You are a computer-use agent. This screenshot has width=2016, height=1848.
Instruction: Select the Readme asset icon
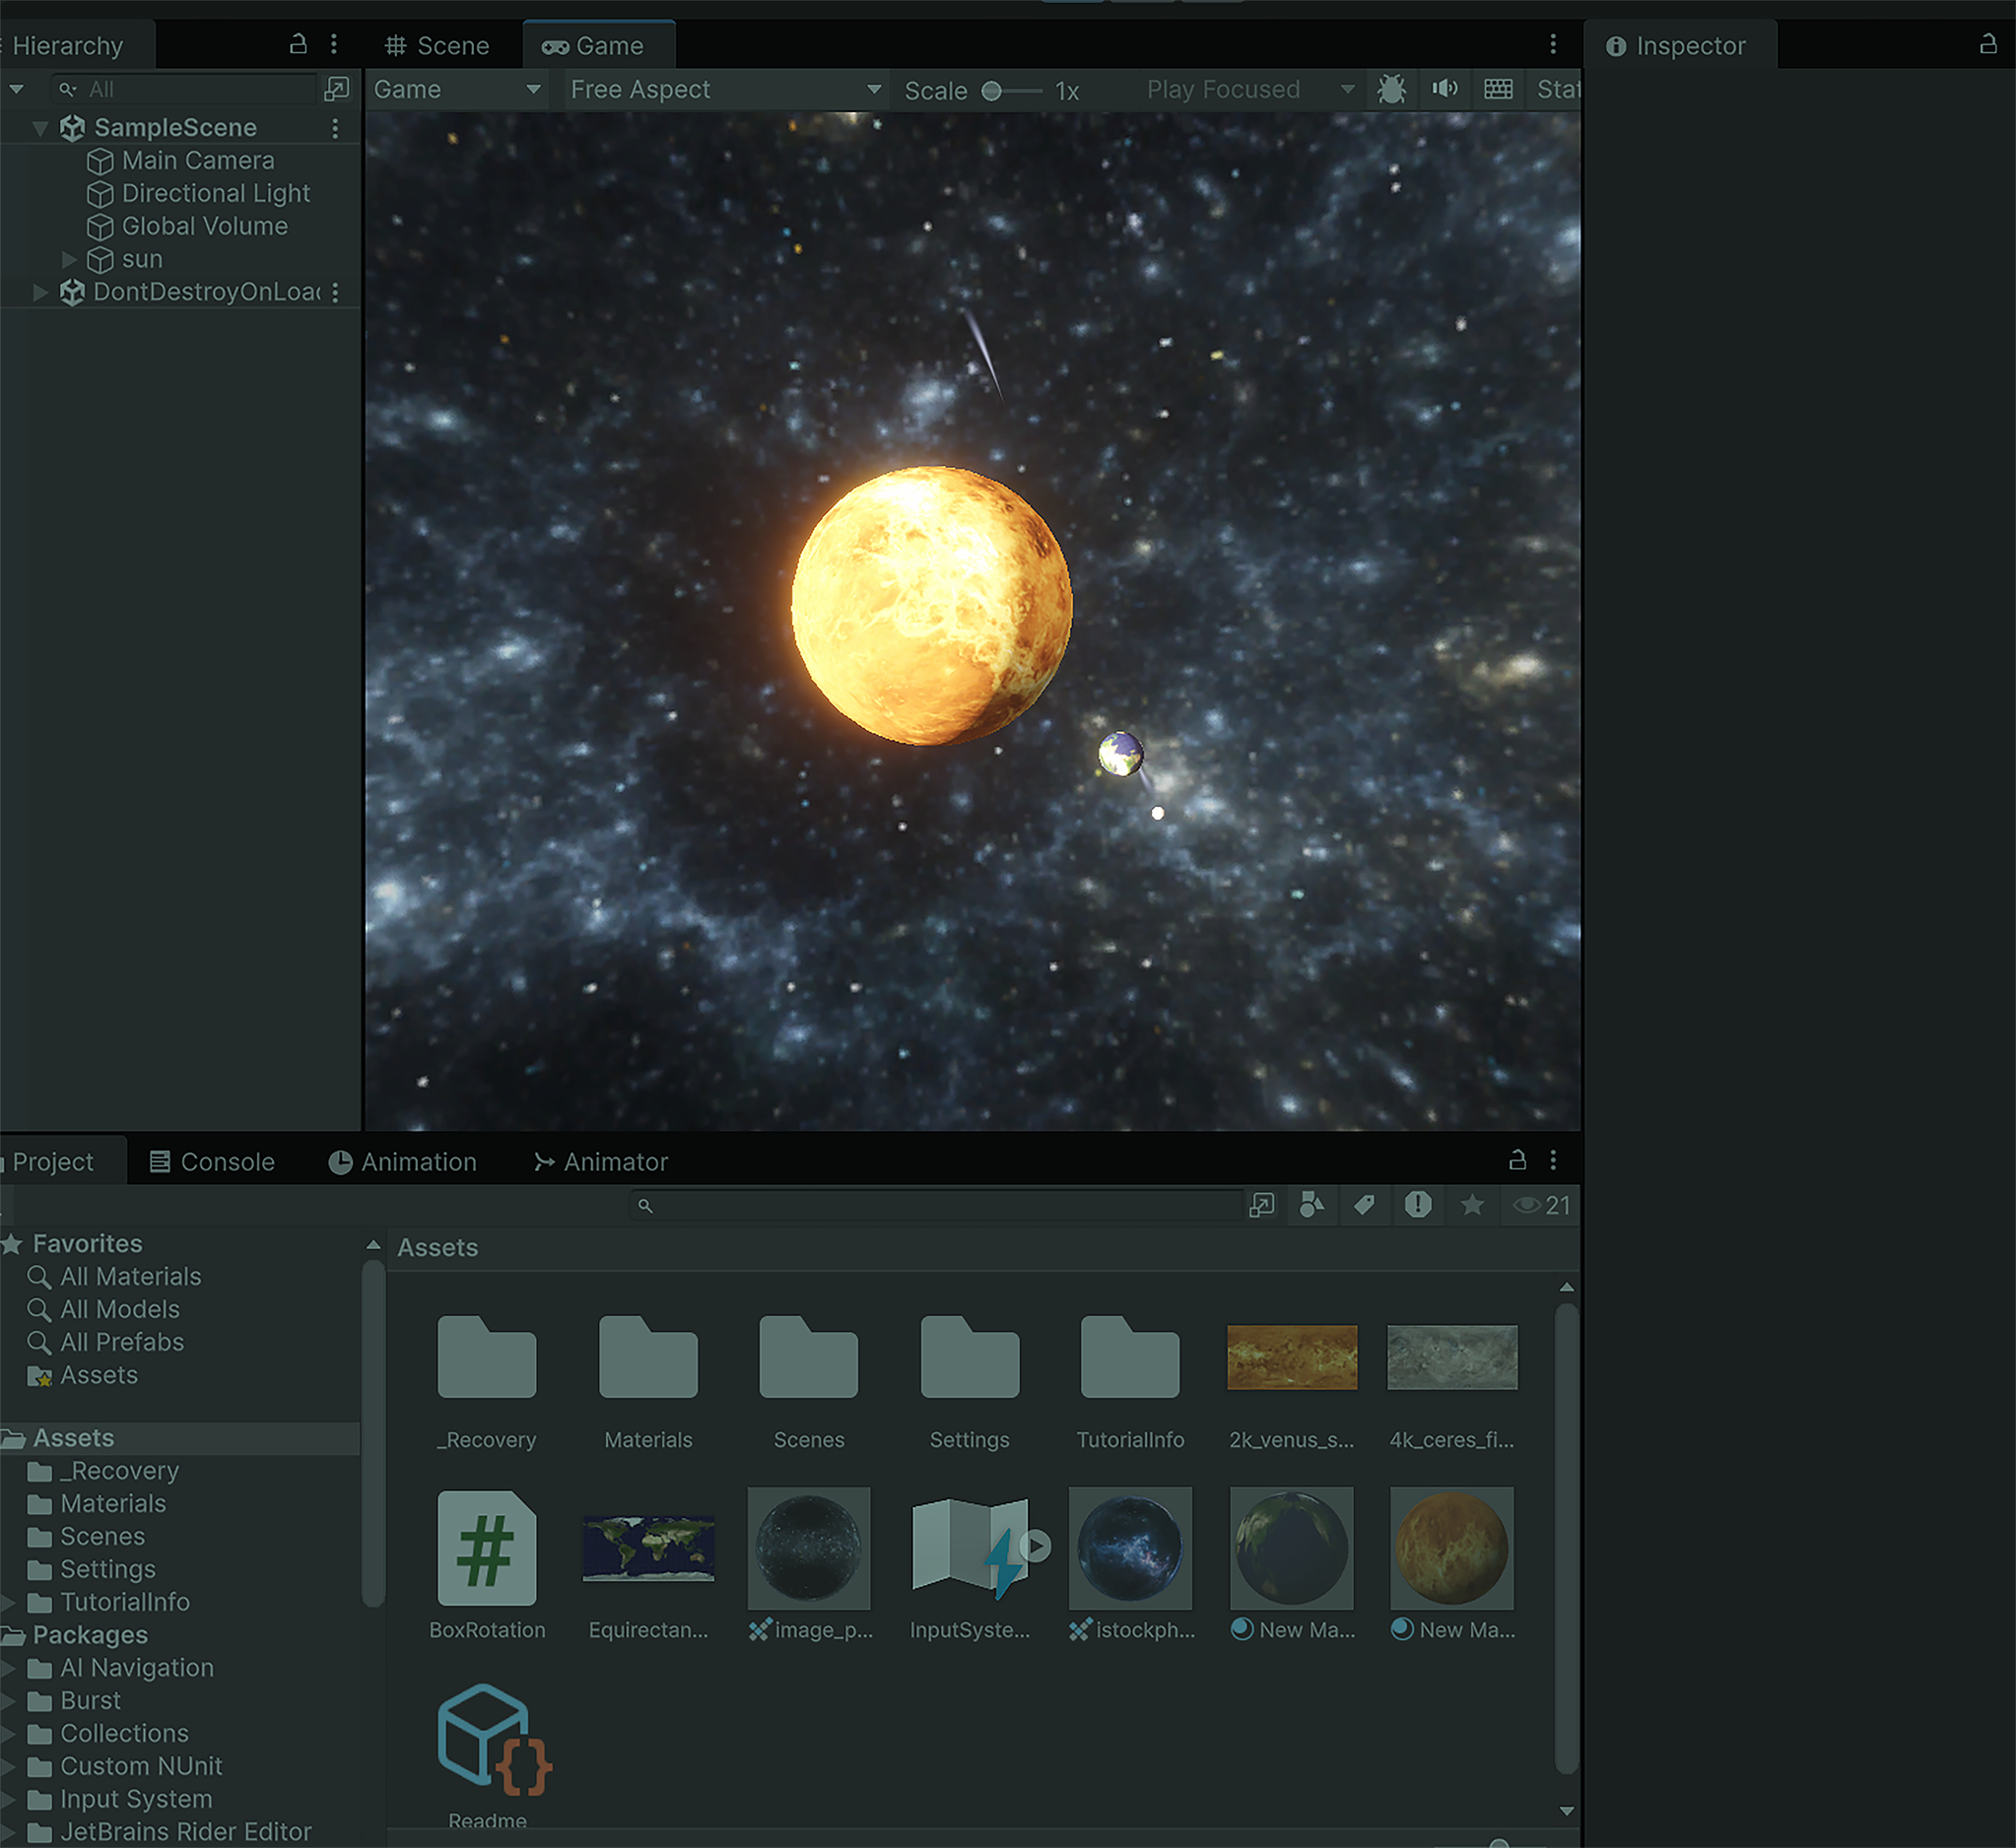pyautogui.click(x=492, y=1737)
